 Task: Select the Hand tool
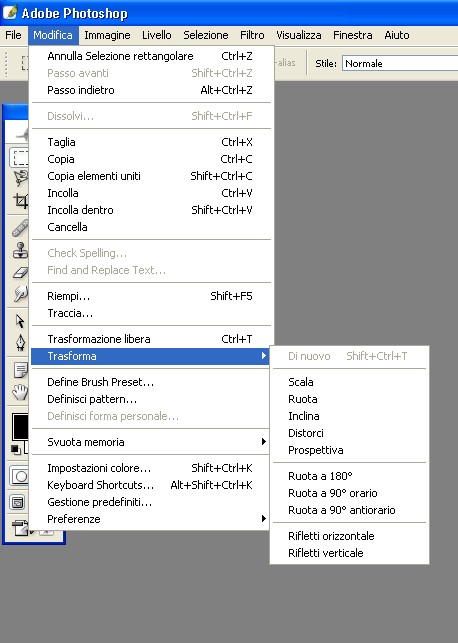20,392
